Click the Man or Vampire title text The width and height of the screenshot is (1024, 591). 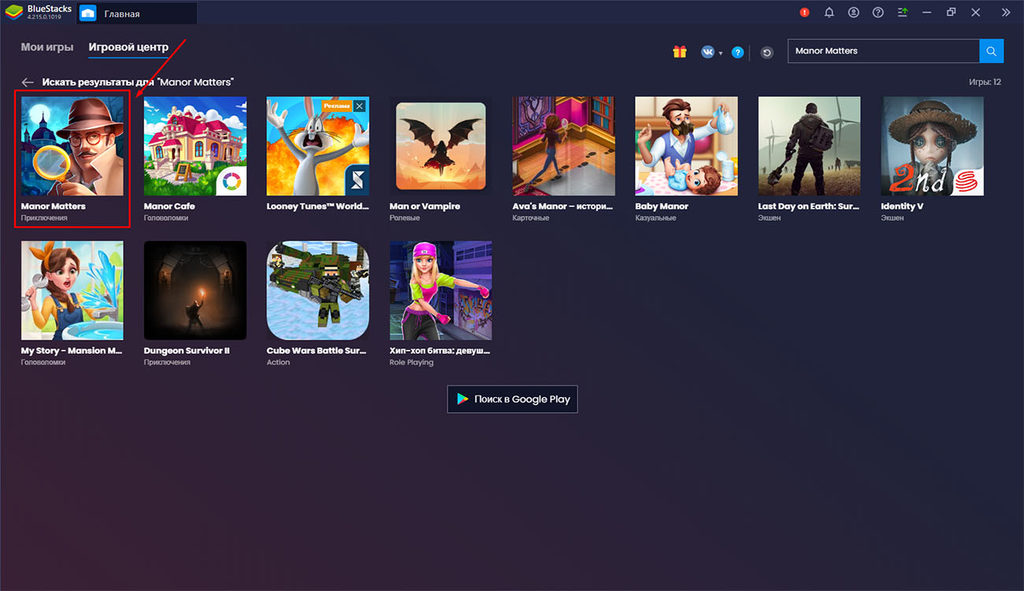424,206
